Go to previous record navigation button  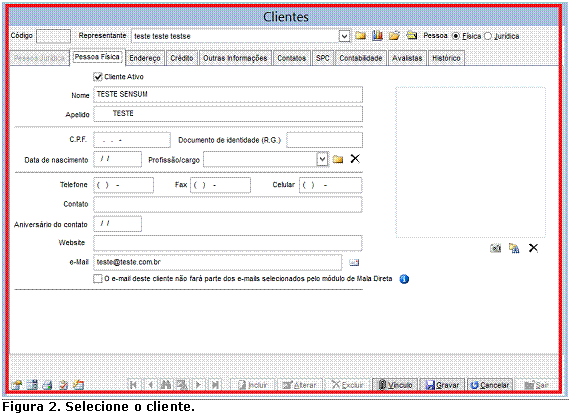(x=150, y=385)
